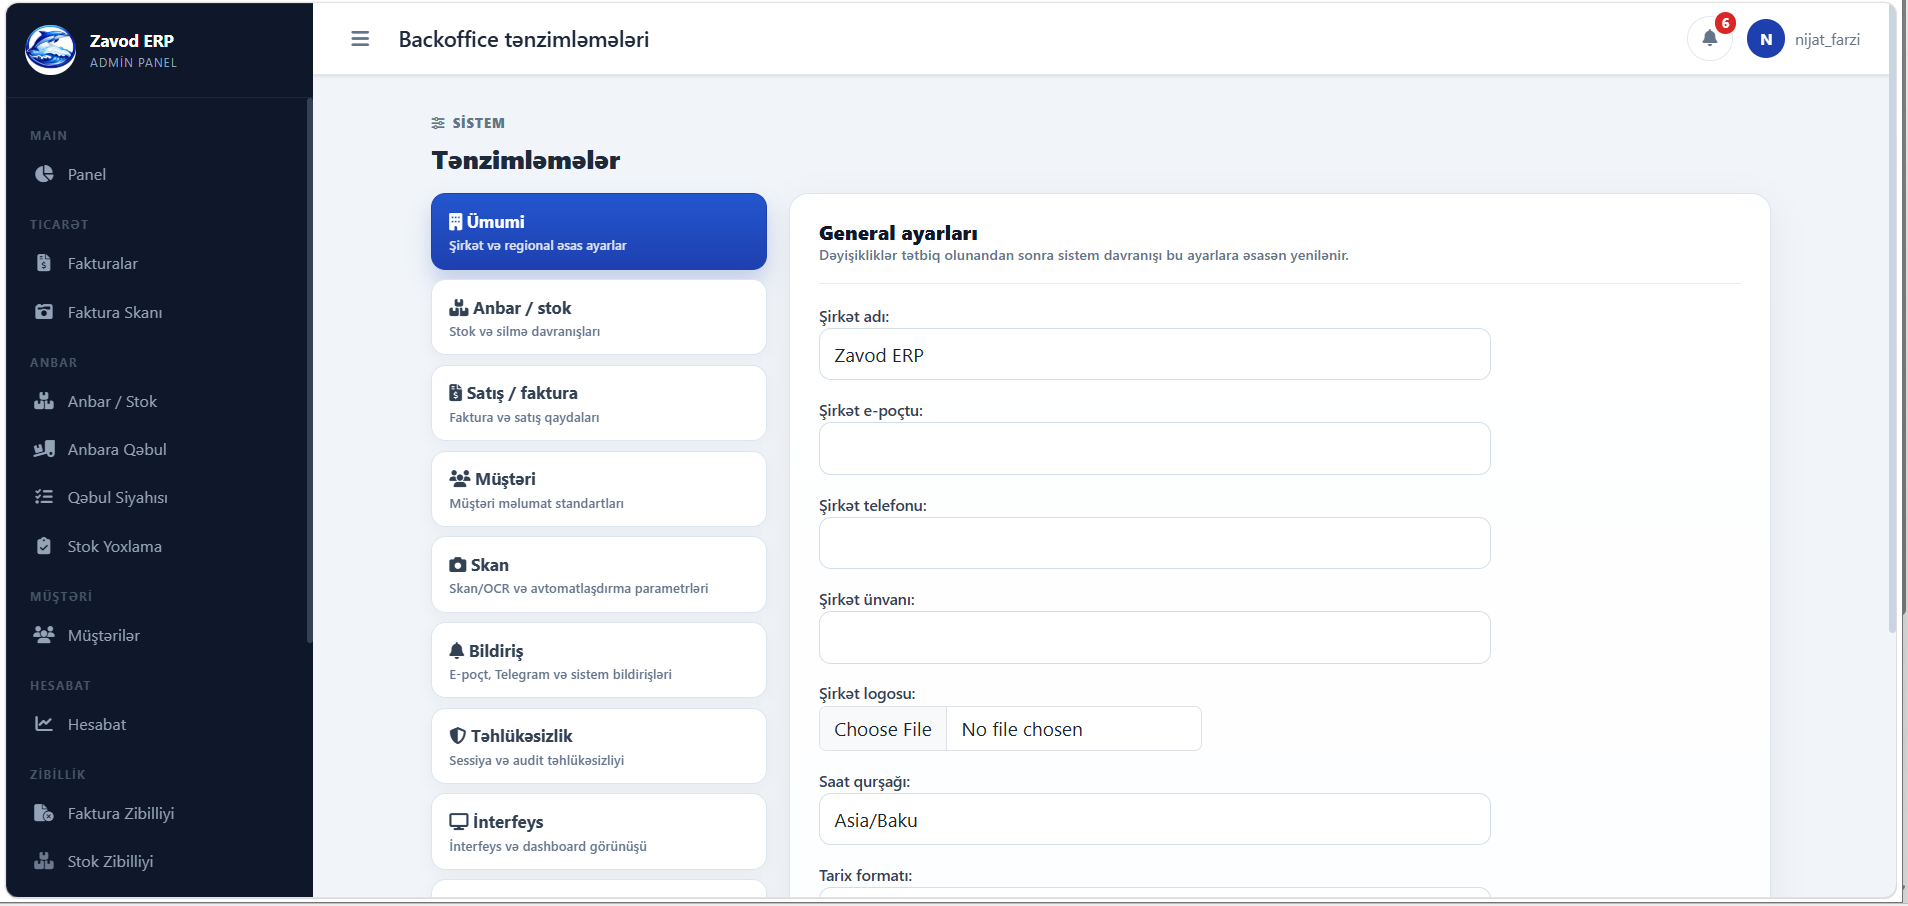Click the Stok Yoxlama clipboard icon
The width and height of the screenshot is (1908, 906).
[44, 546]
